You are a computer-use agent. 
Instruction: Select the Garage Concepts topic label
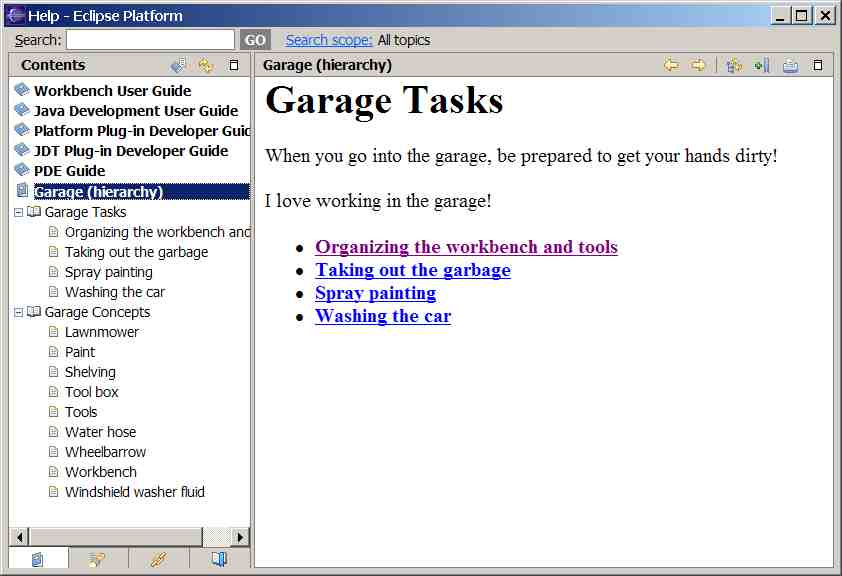pyautogui.click(x=97, y=312)
